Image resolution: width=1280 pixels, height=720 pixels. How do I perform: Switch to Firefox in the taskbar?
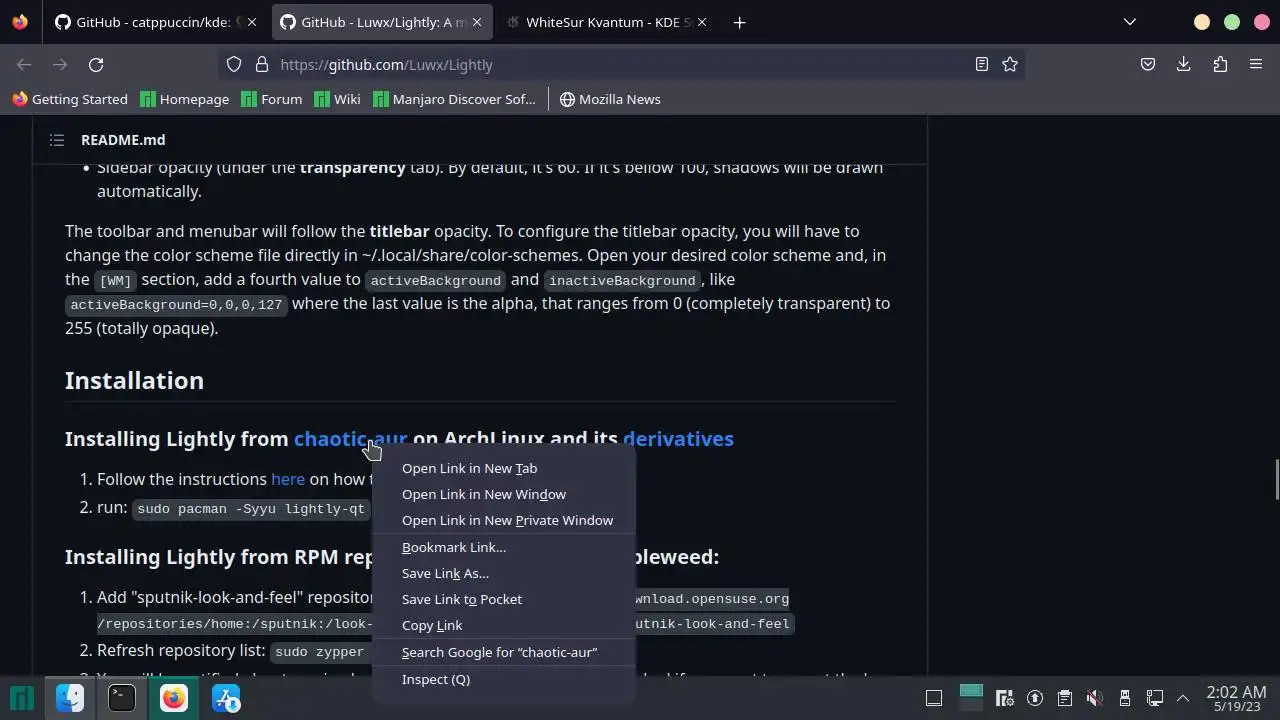click(174, 698)
